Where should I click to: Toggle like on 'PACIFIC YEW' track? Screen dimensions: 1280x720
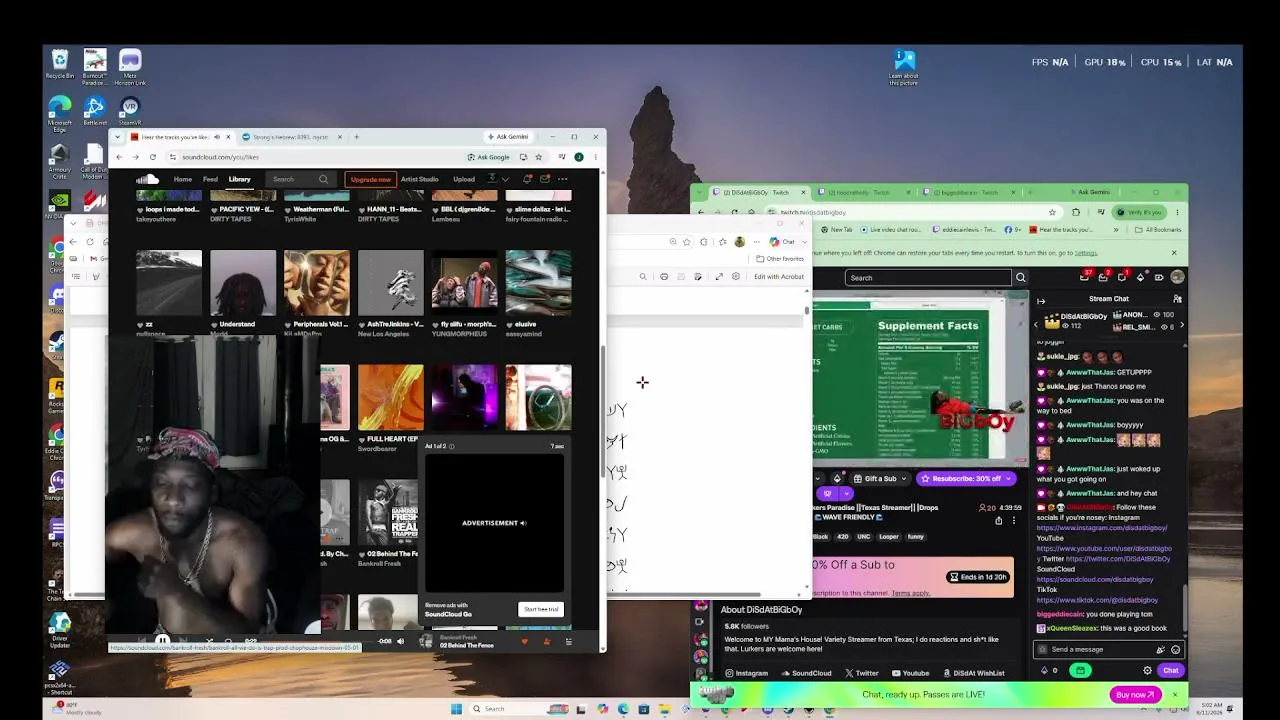tap(213, 210)
